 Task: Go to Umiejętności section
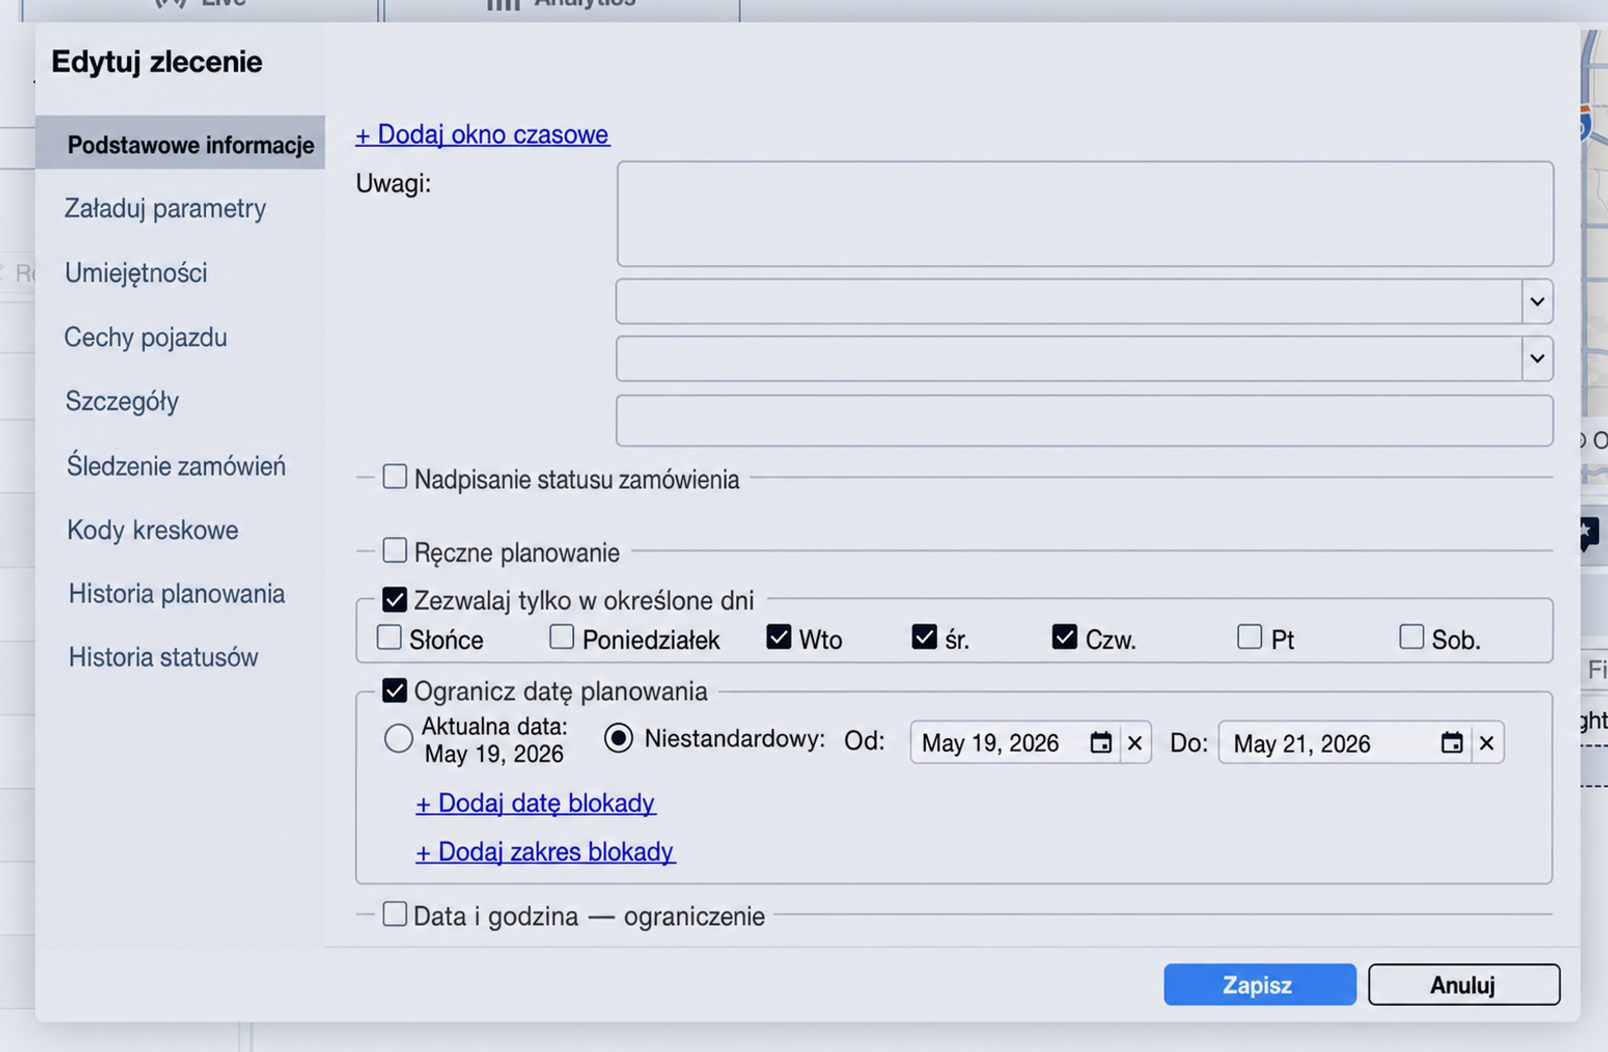136,273
